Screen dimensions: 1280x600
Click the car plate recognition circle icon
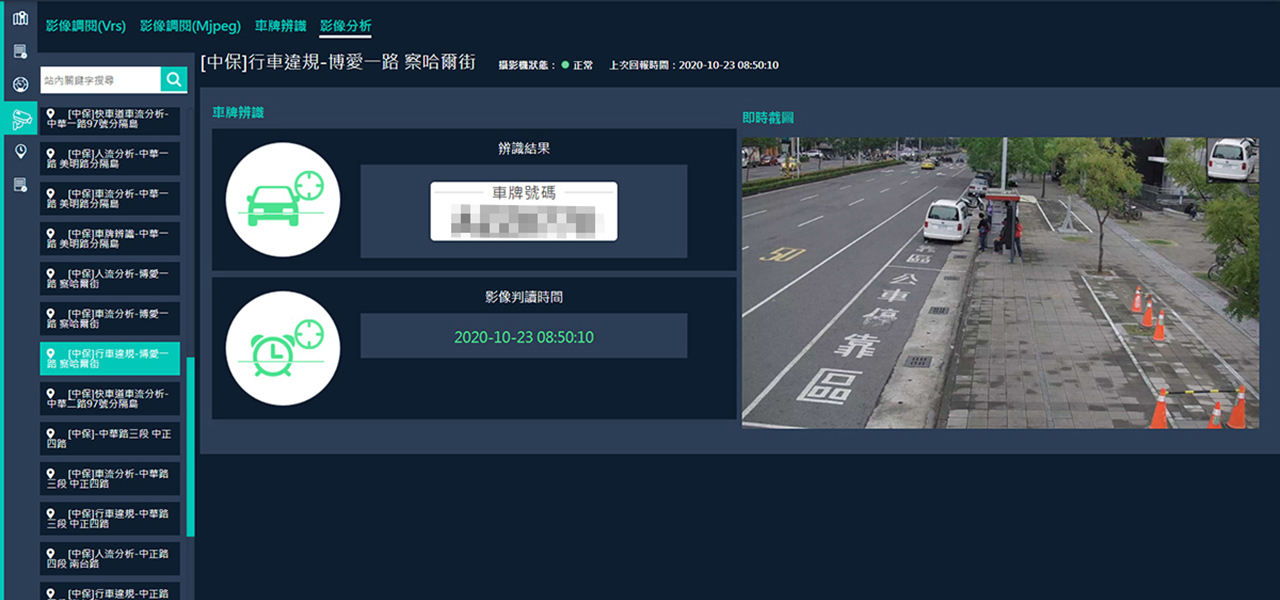point(283,199)
